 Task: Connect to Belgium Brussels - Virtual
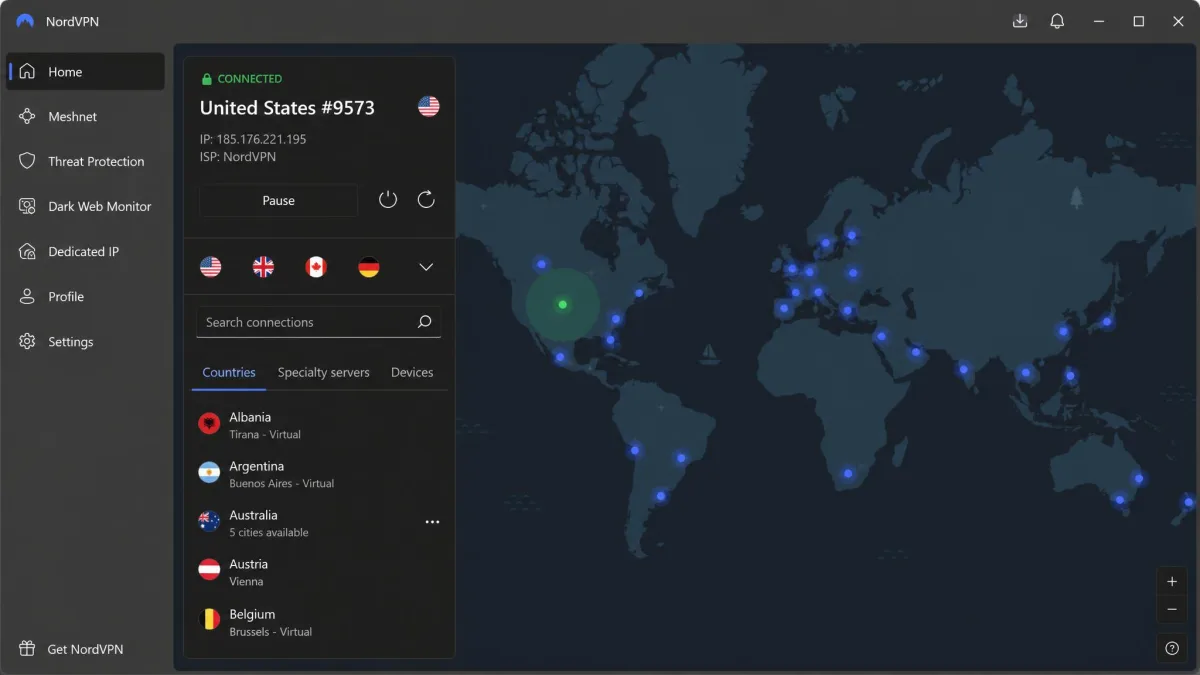[319, 622]
